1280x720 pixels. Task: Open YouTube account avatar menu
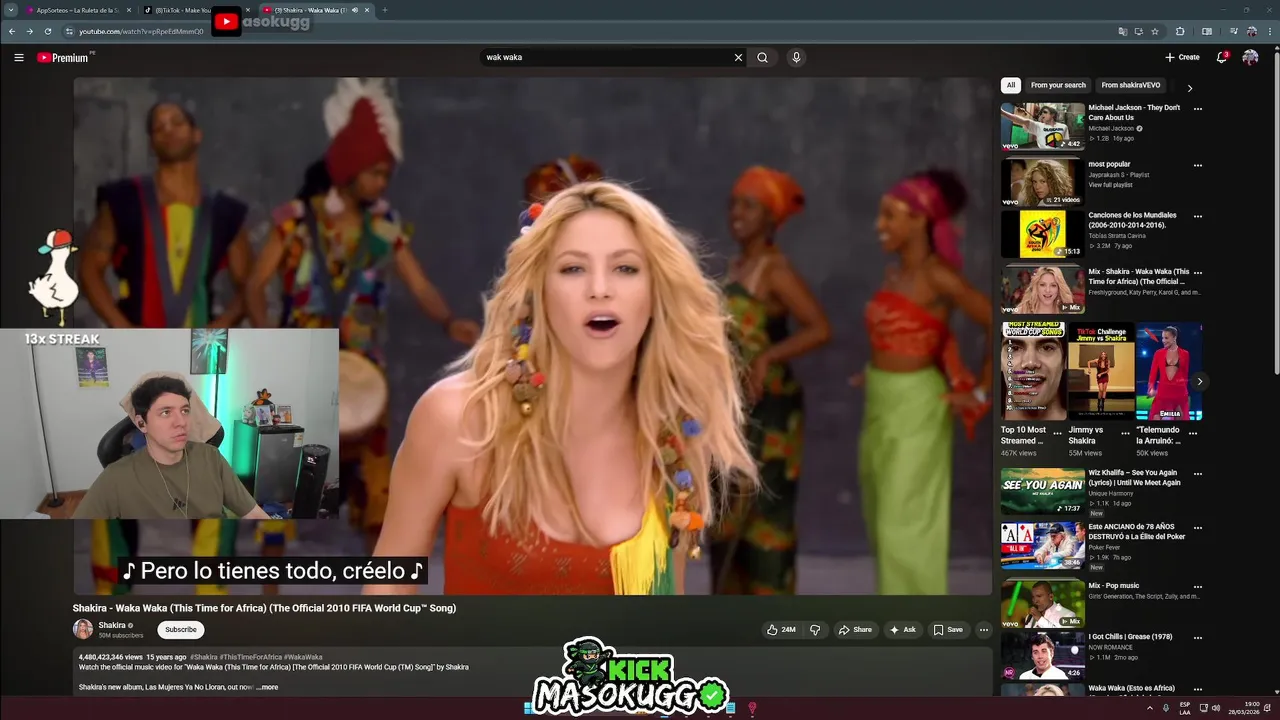click(x=1250, y=58)
